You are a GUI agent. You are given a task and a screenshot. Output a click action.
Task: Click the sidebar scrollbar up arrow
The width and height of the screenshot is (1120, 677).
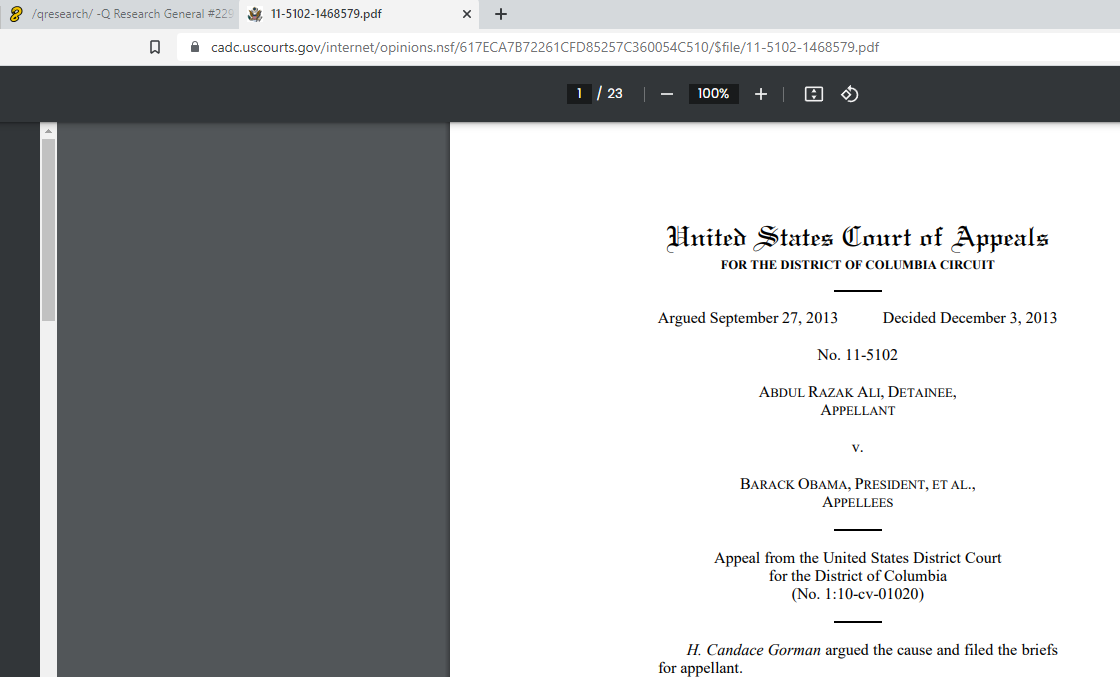click(x=48, y=131)
